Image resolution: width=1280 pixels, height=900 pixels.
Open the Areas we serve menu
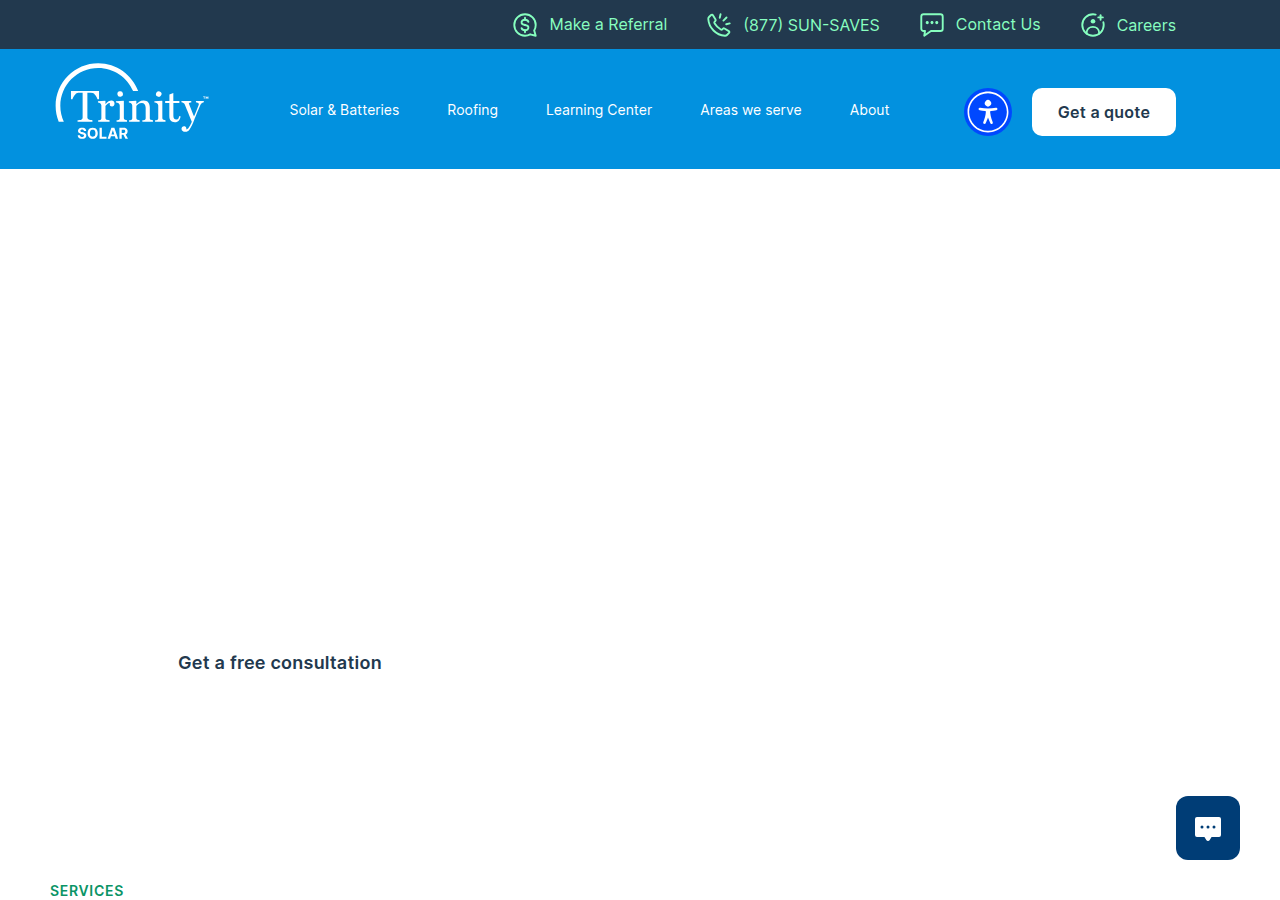click(751, 110)
